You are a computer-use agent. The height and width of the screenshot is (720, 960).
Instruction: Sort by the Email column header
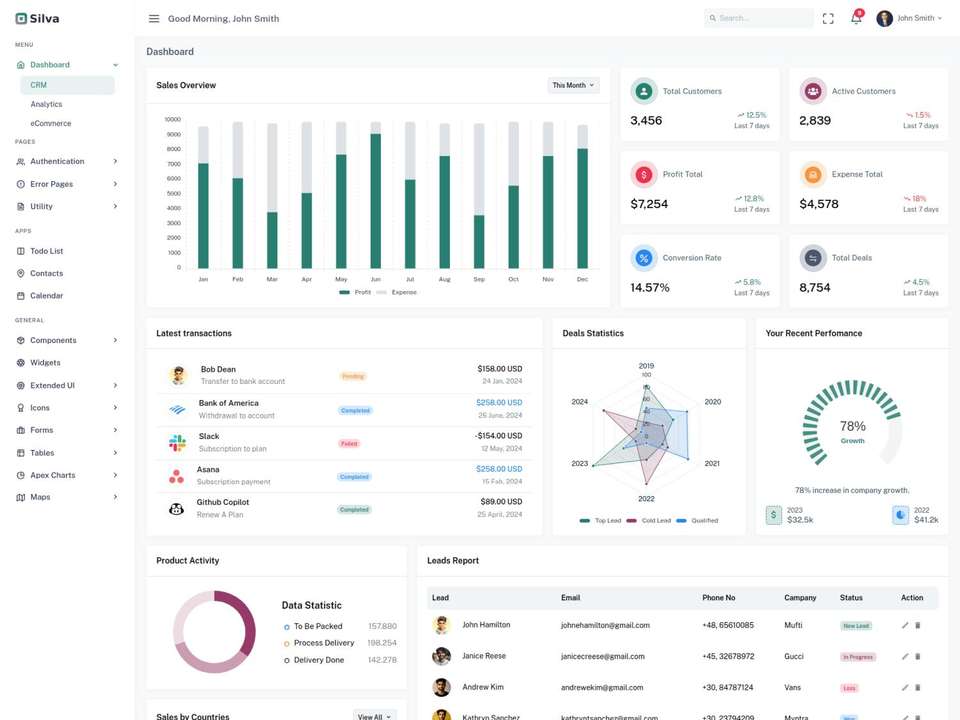(x=570, y=598)
